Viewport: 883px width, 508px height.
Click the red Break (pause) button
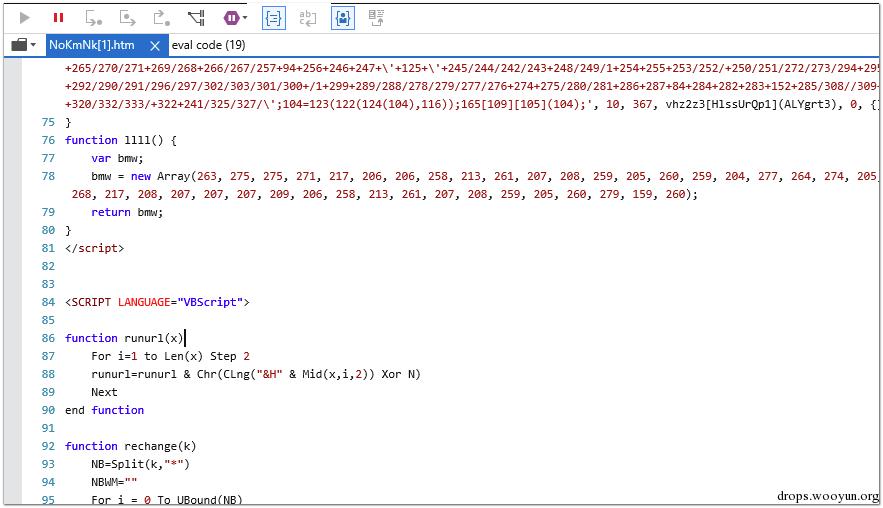click(58, 18)
